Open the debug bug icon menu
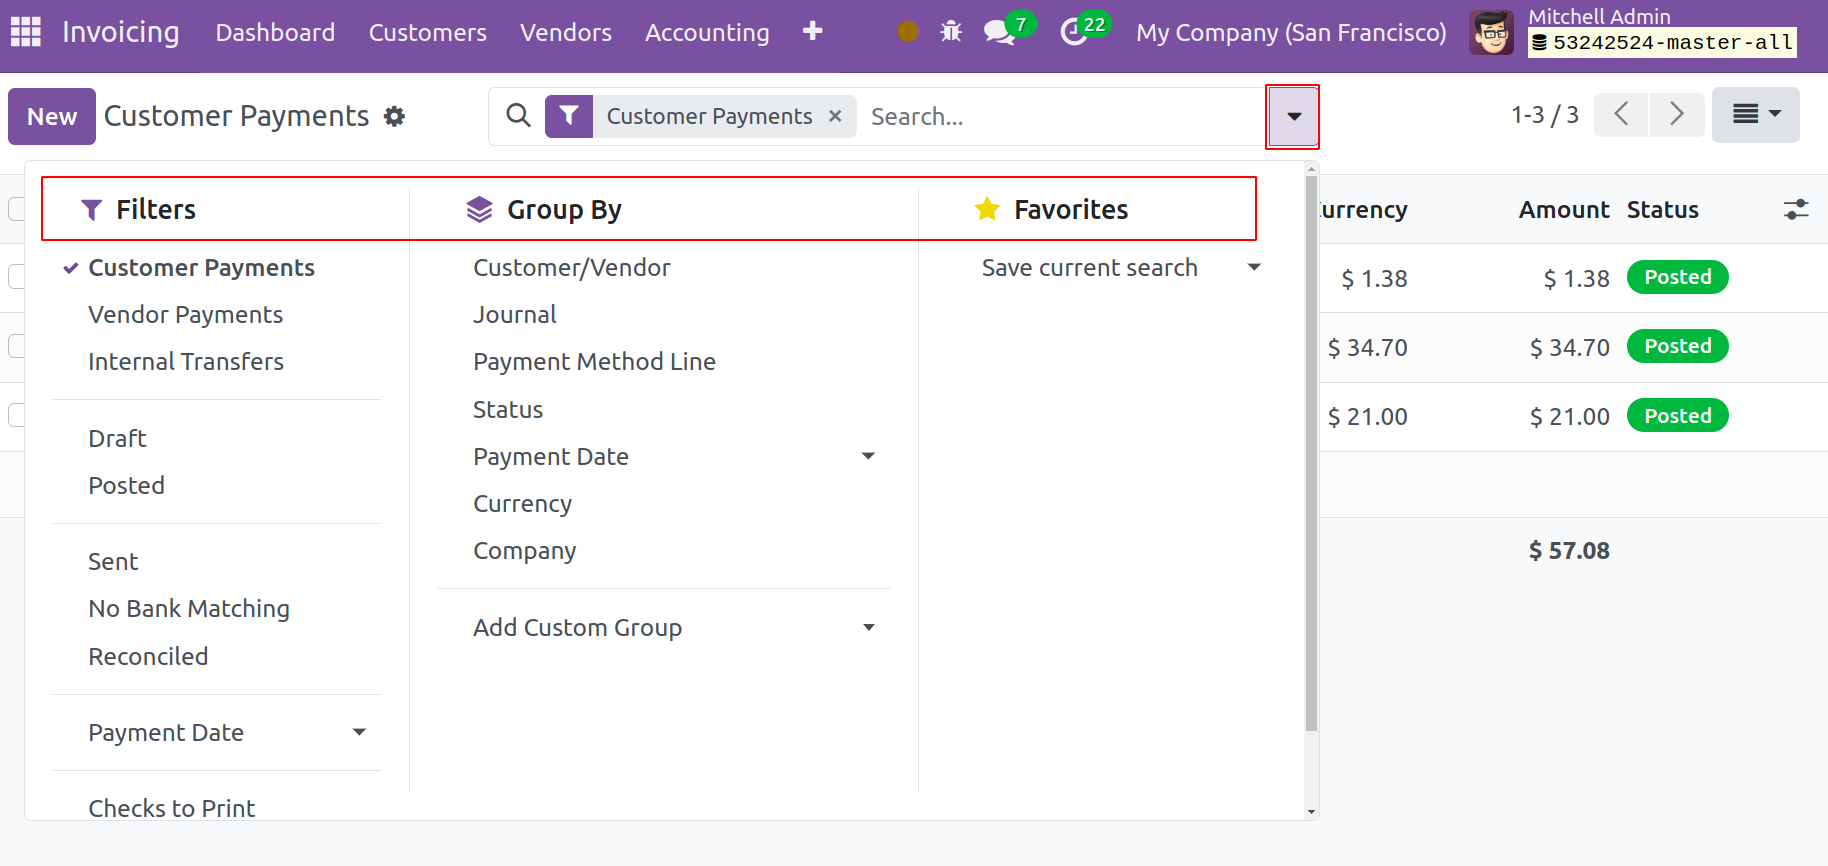Screen dimensions: 1828x866 coord(951,32)
